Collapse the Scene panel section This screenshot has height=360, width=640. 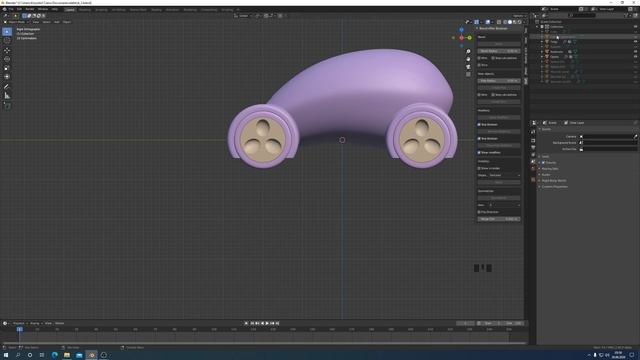coord(540,129)
